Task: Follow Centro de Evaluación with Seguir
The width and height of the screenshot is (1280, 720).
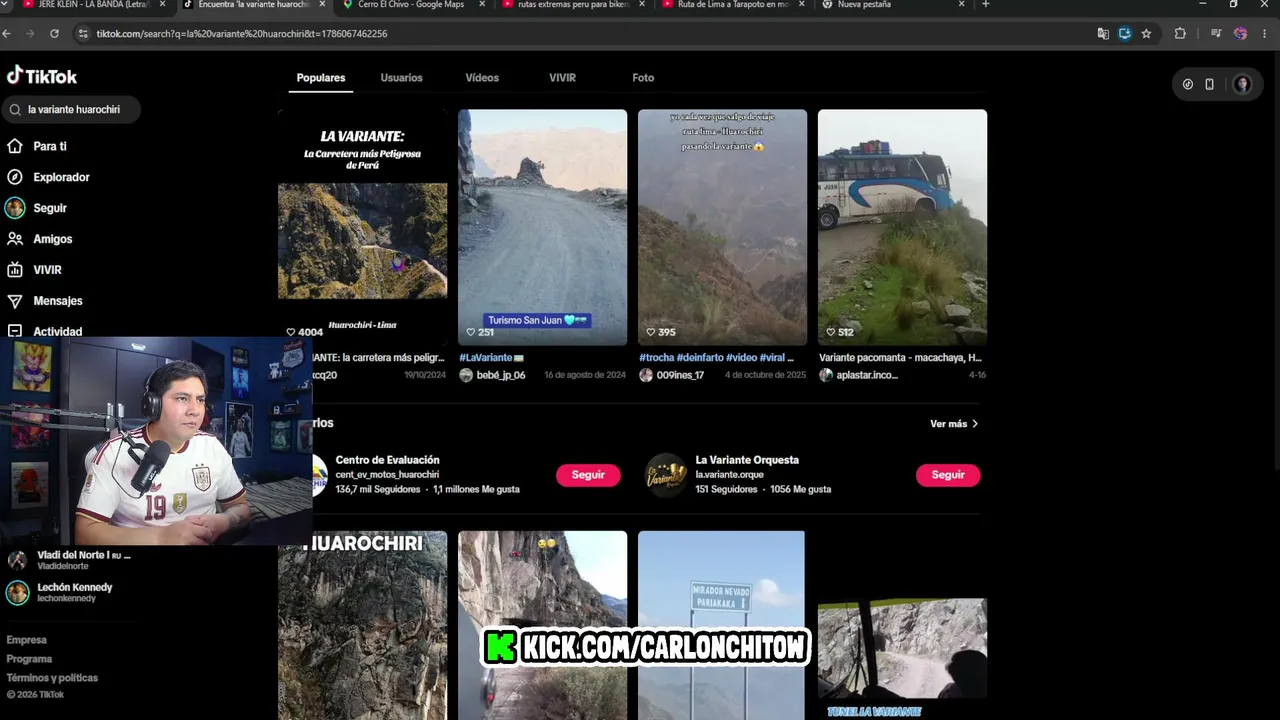Action: pos(588,475)
